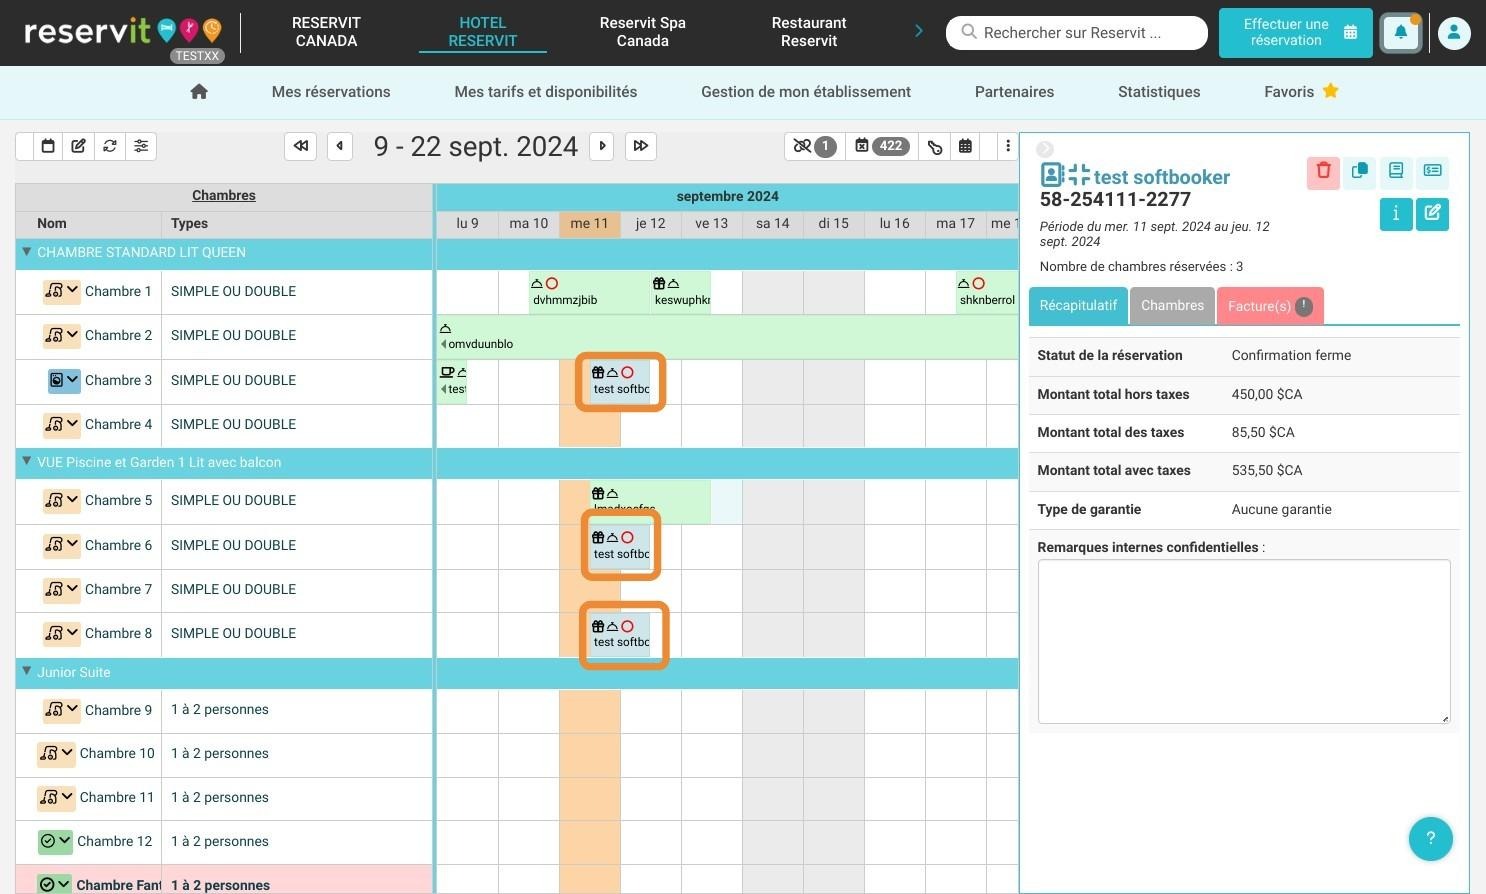This screenshot has width=1486, height=894.
Task: Collapse reservation panel with grey chevron circle
Action: point(1045,149)
